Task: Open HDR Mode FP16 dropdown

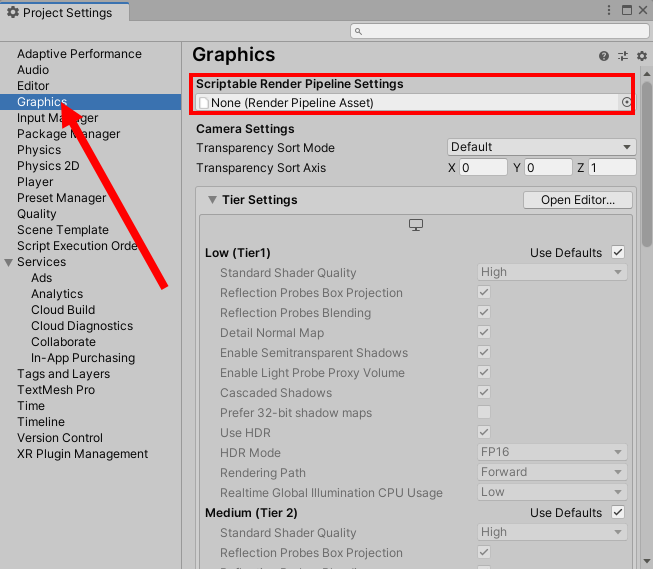Action: pos(552,452)
